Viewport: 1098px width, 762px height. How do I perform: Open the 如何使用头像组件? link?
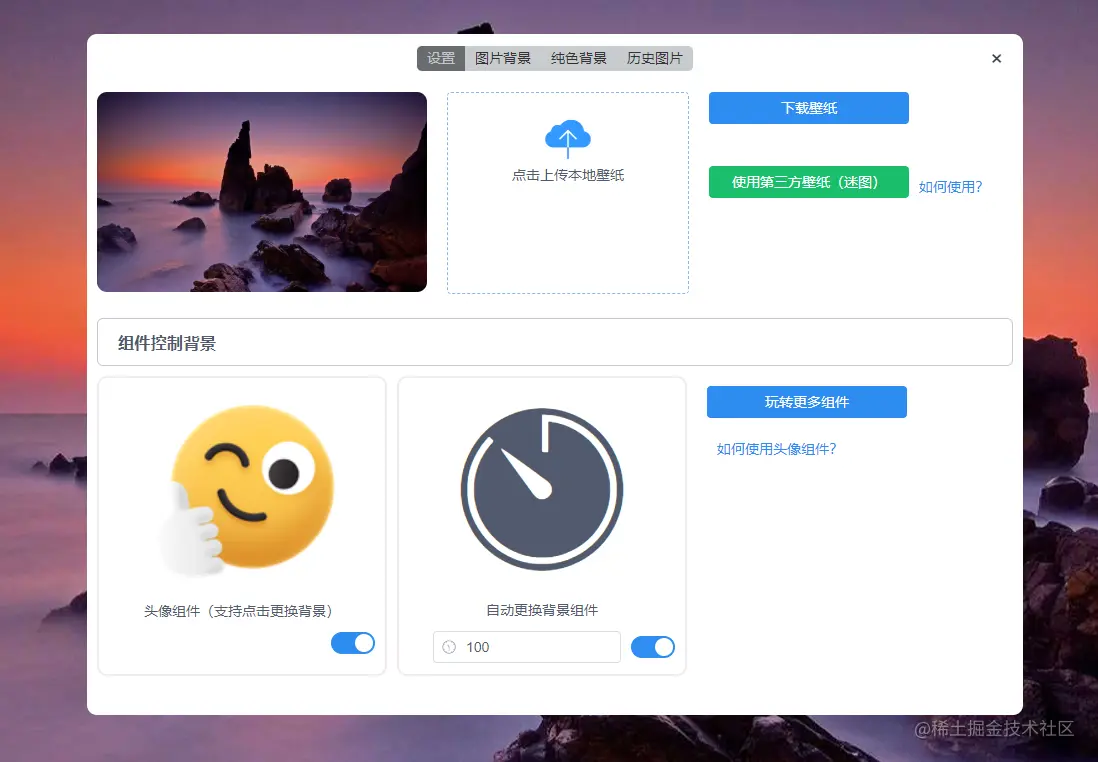pos(776,449)
